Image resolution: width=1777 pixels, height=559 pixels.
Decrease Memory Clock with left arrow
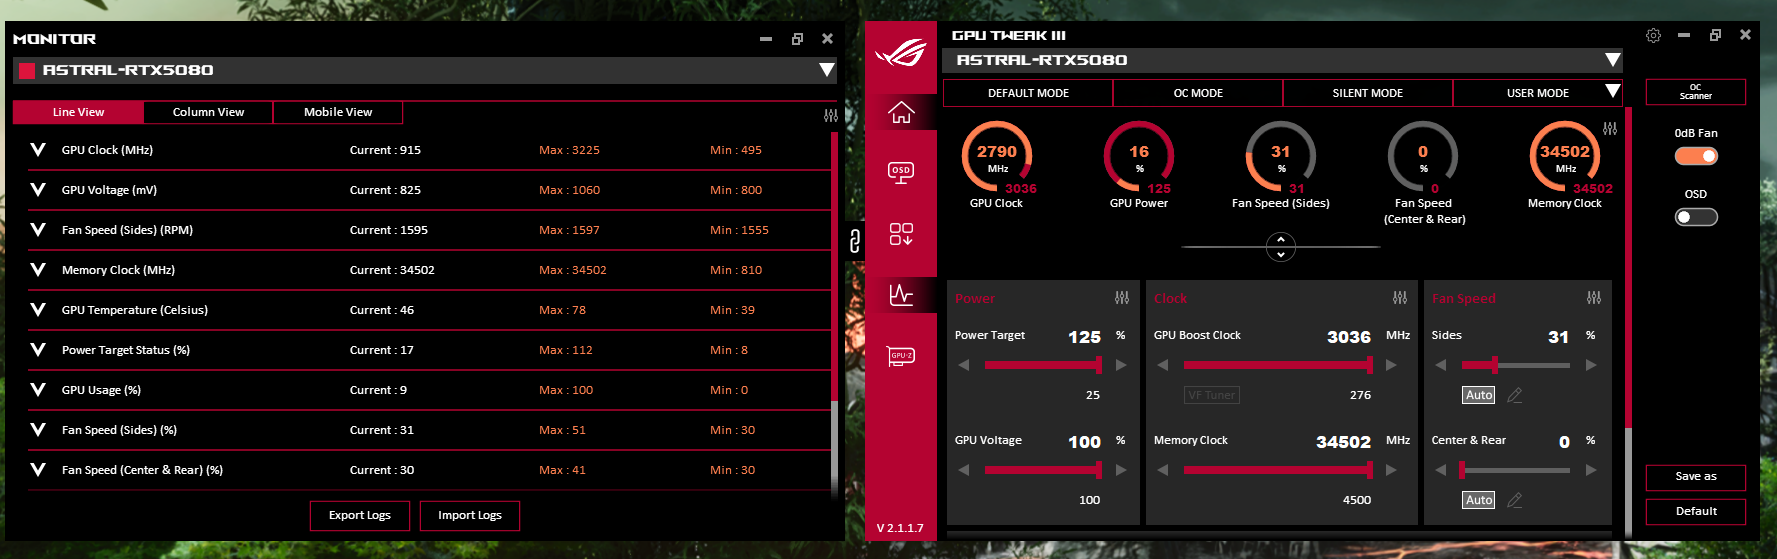pos(1163,470)
